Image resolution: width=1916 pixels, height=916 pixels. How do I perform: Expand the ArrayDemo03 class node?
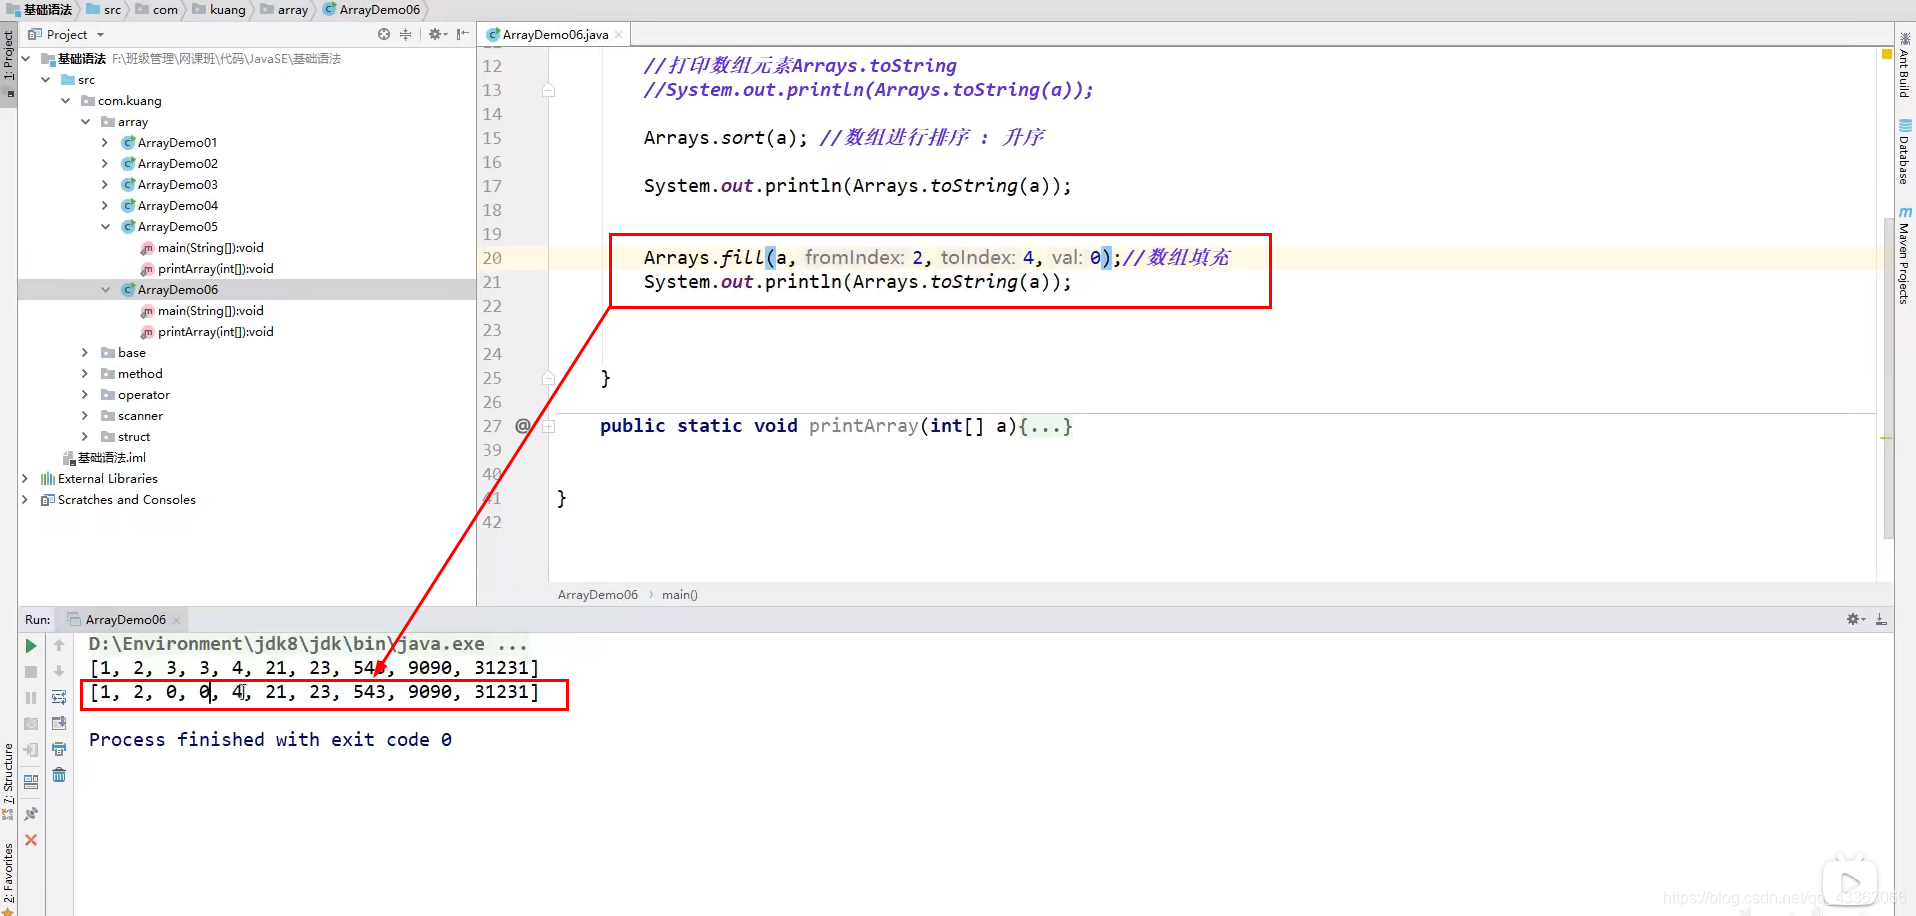pos(105,185)
